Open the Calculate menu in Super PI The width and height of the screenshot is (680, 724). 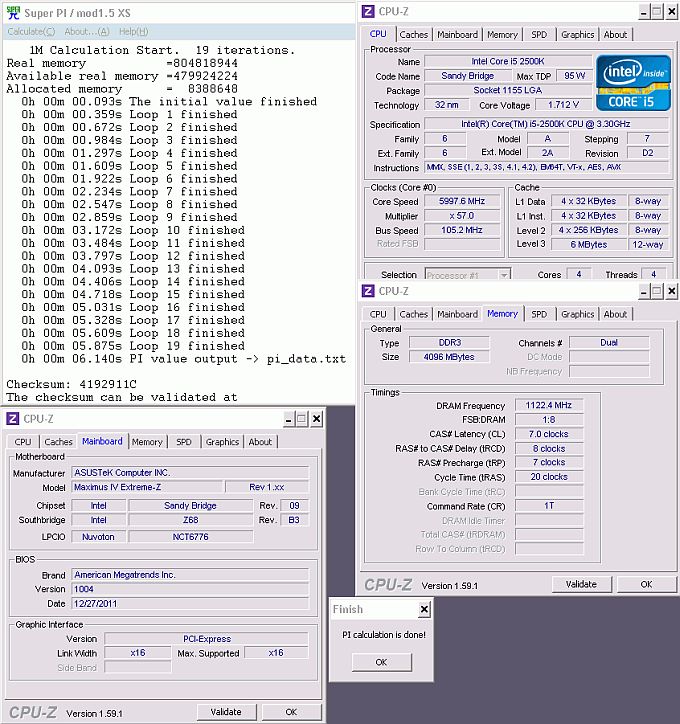(x=31, y=31)
